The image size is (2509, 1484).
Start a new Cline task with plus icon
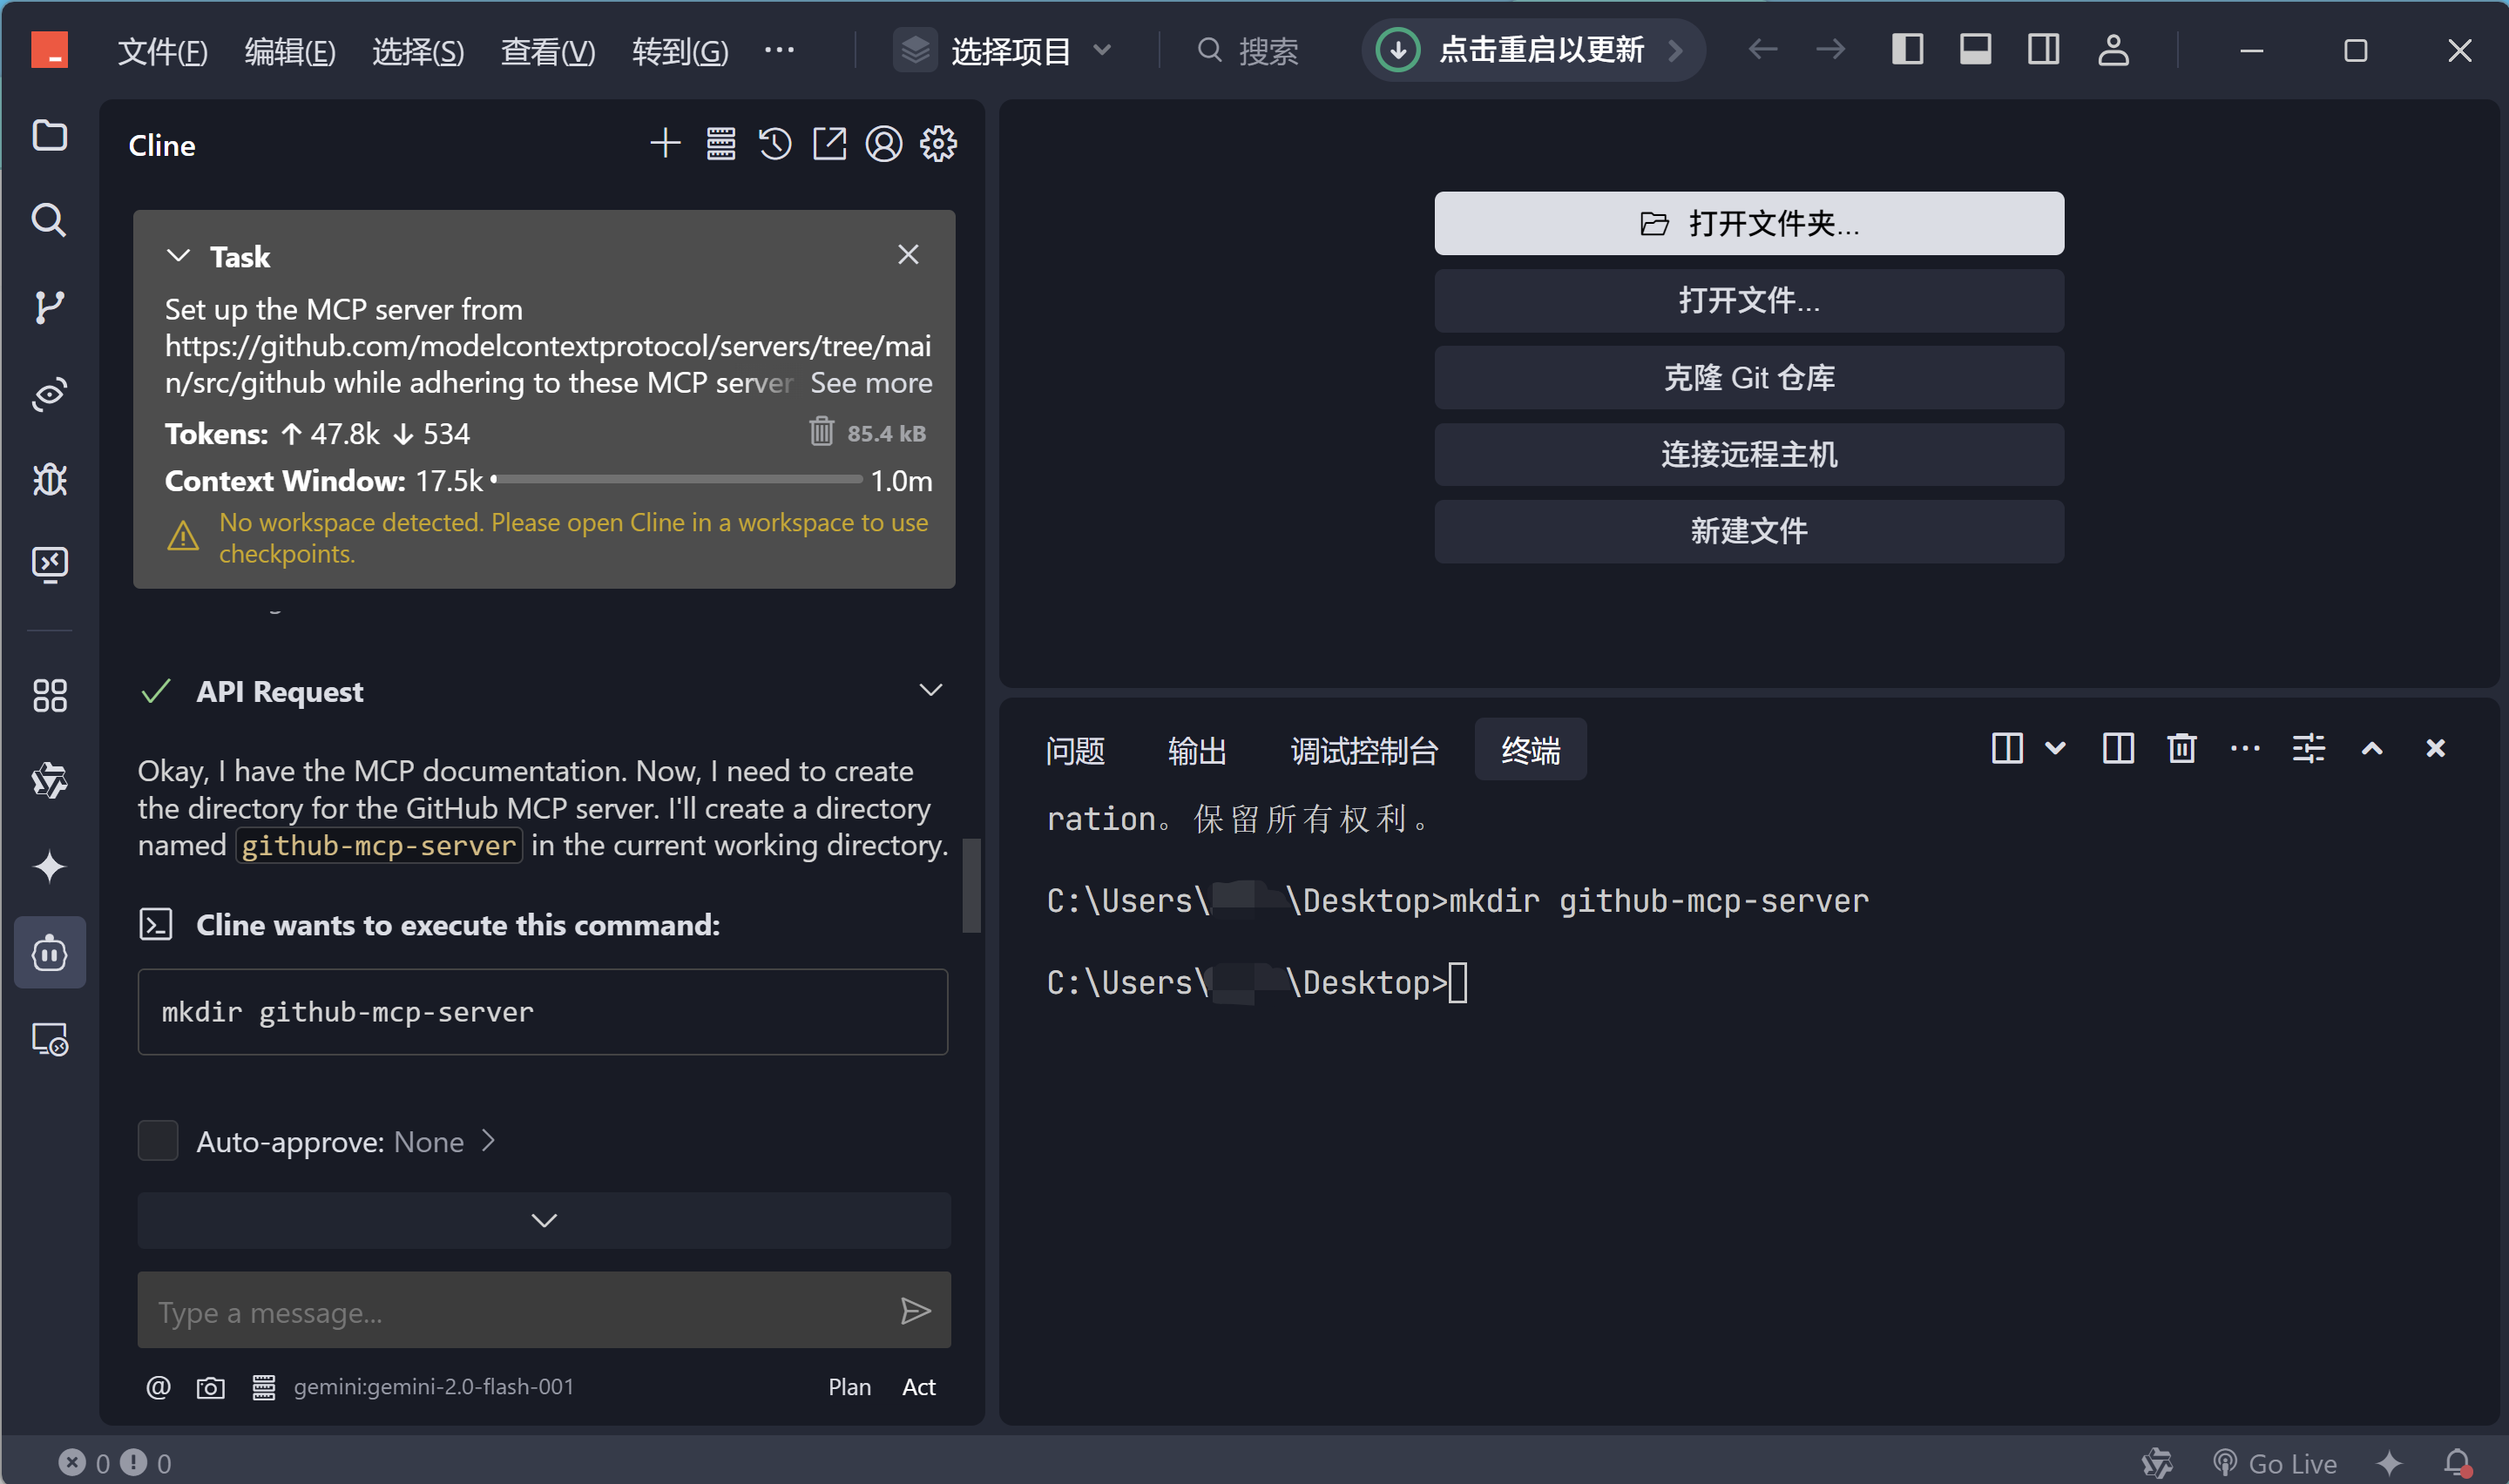665,144
